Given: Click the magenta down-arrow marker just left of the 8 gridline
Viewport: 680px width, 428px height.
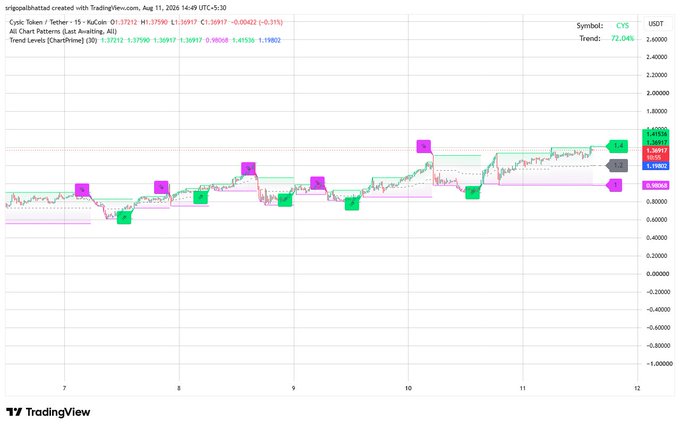Looking at the screenshot, I should [161, 187].
